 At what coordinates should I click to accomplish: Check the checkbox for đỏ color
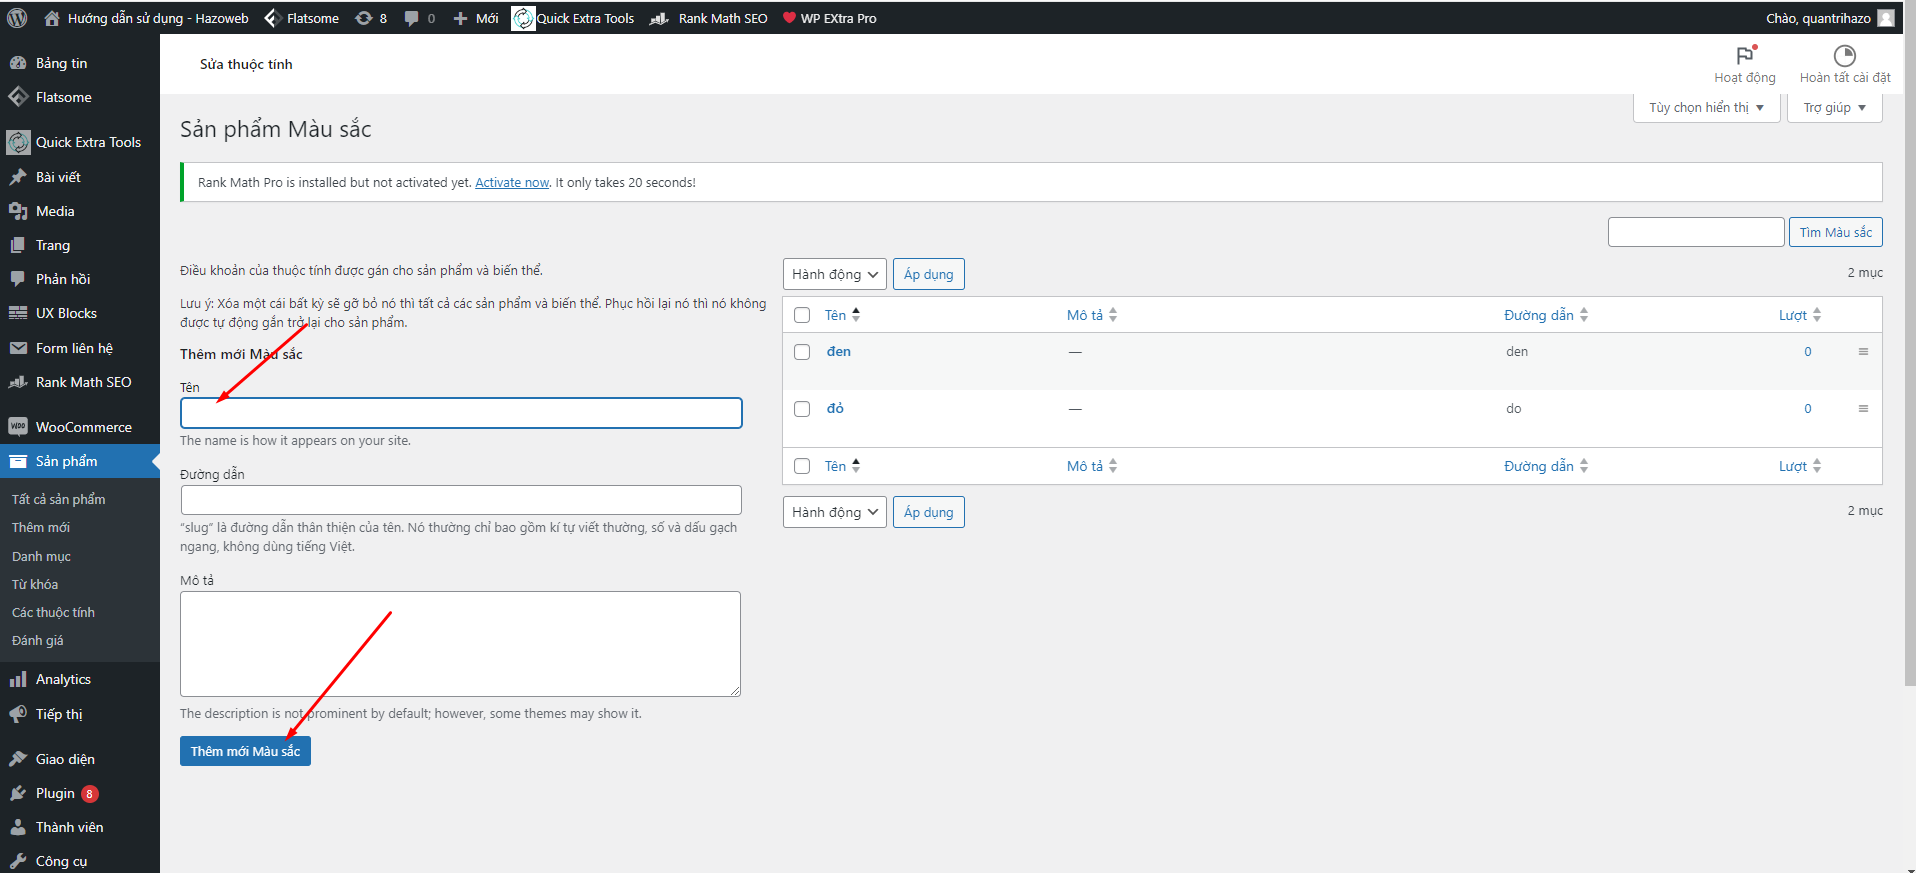tap(802, 409)
